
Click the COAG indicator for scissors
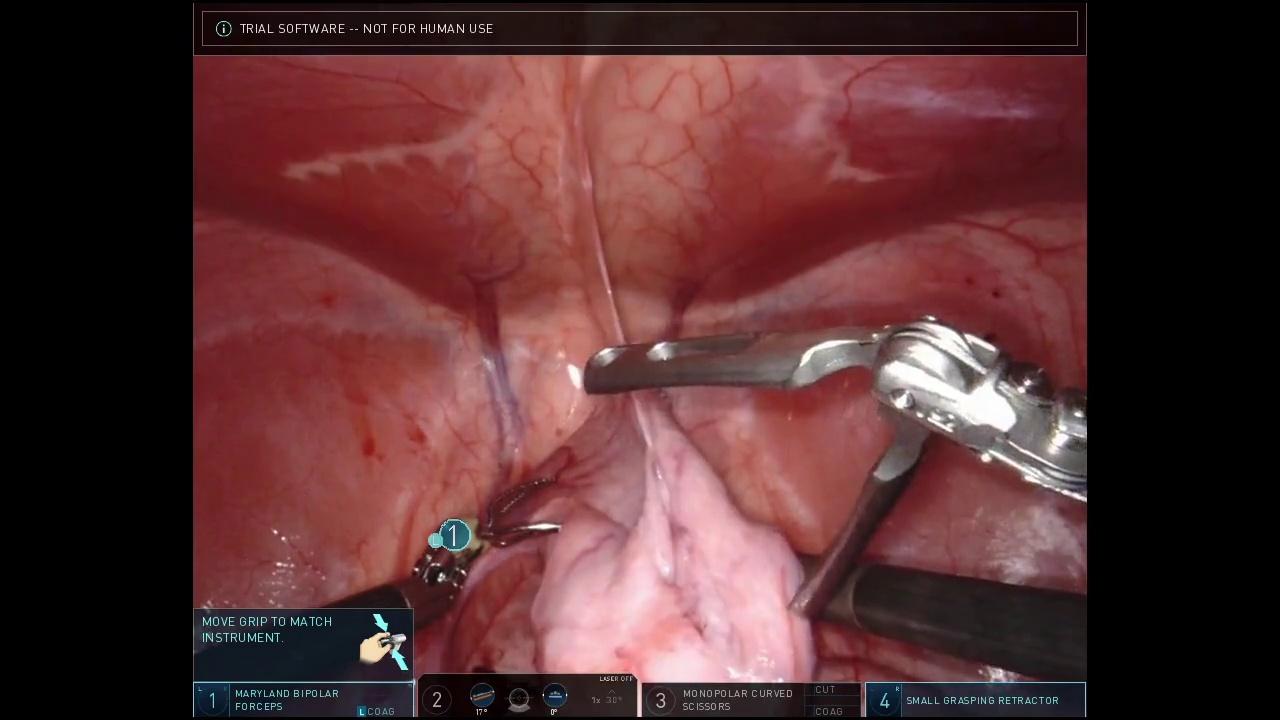829,712
